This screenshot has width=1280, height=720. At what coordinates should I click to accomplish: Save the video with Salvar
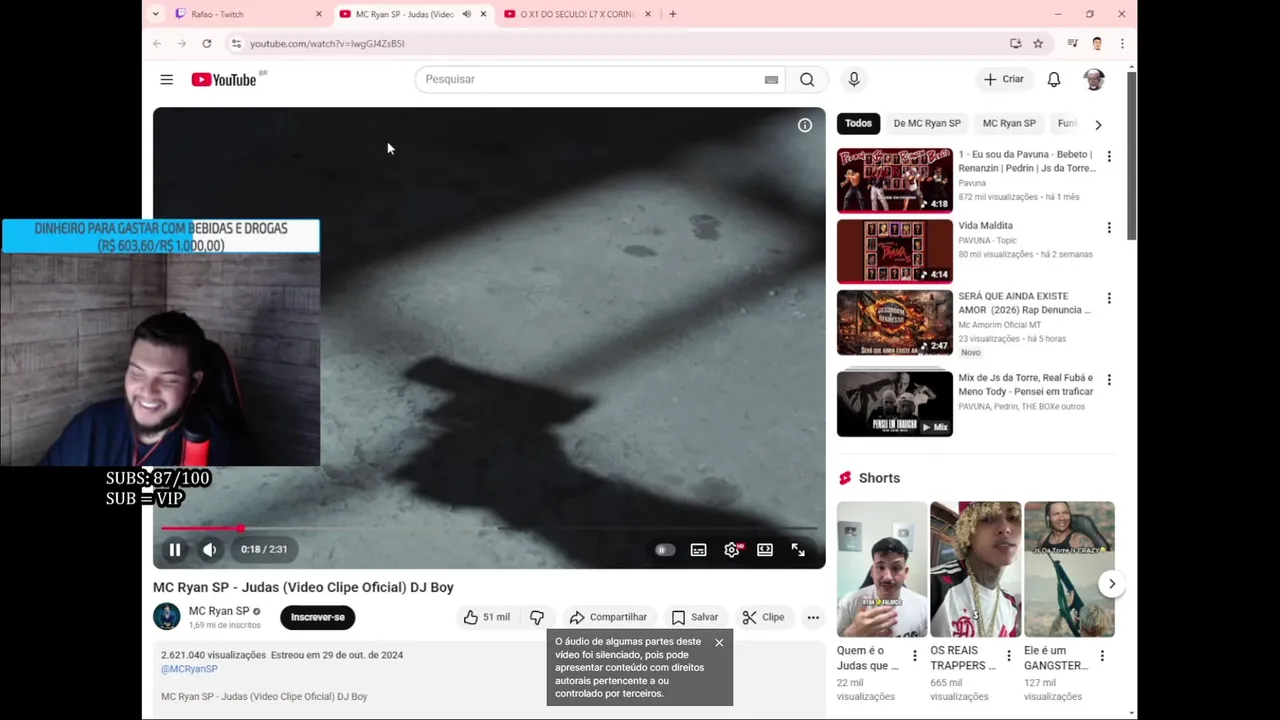pos(695,617)
